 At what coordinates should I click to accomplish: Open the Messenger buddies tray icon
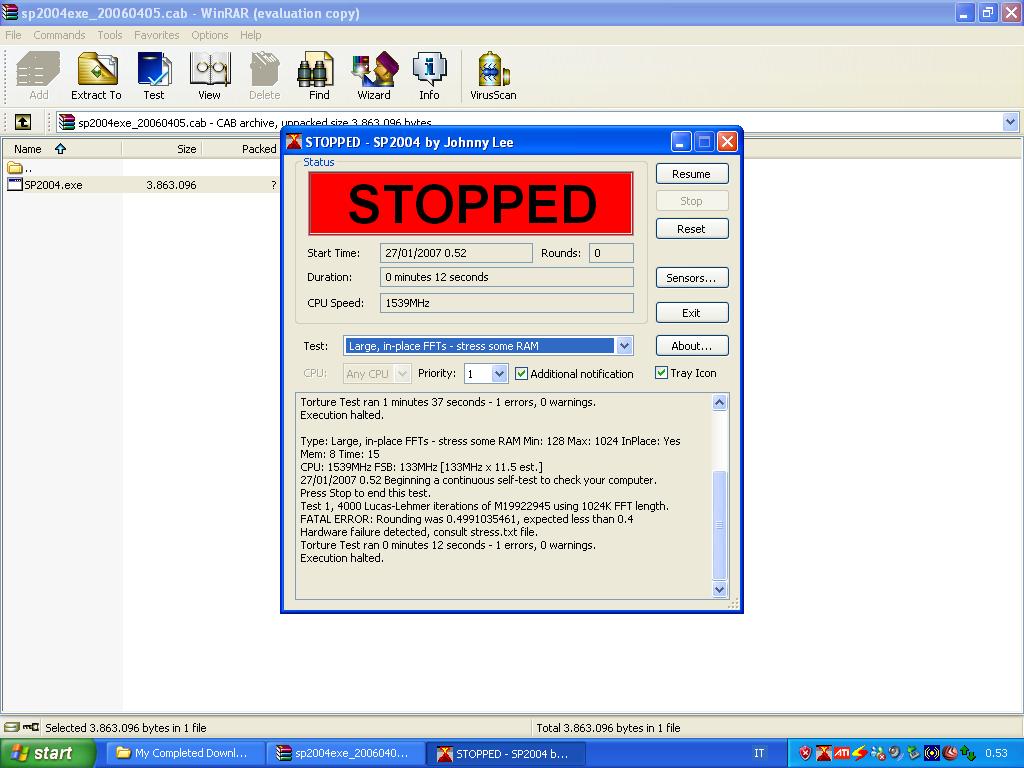(x=878, y=753)
